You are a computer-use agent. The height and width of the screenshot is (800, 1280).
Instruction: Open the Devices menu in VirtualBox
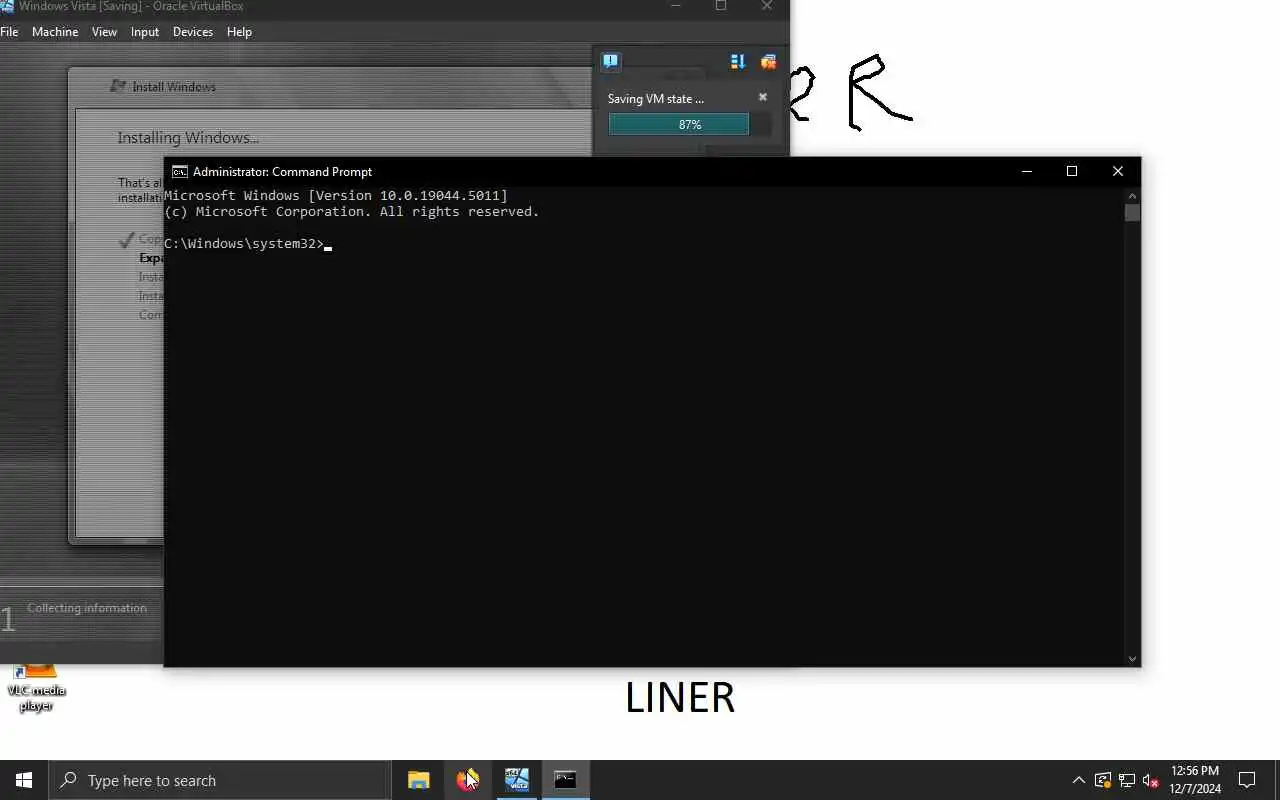tap(193, 32)
